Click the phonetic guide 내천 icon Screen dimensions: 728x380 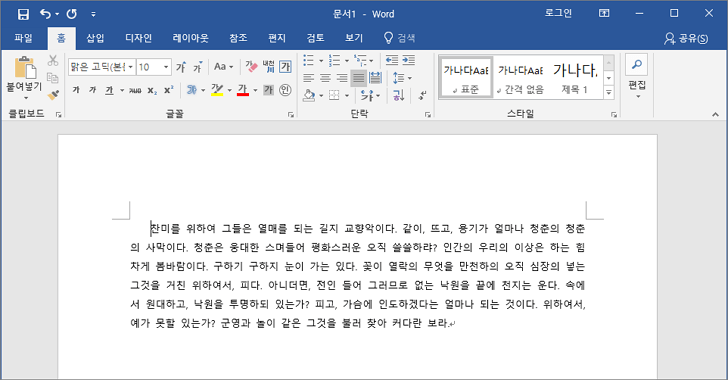tap(268, 67)
